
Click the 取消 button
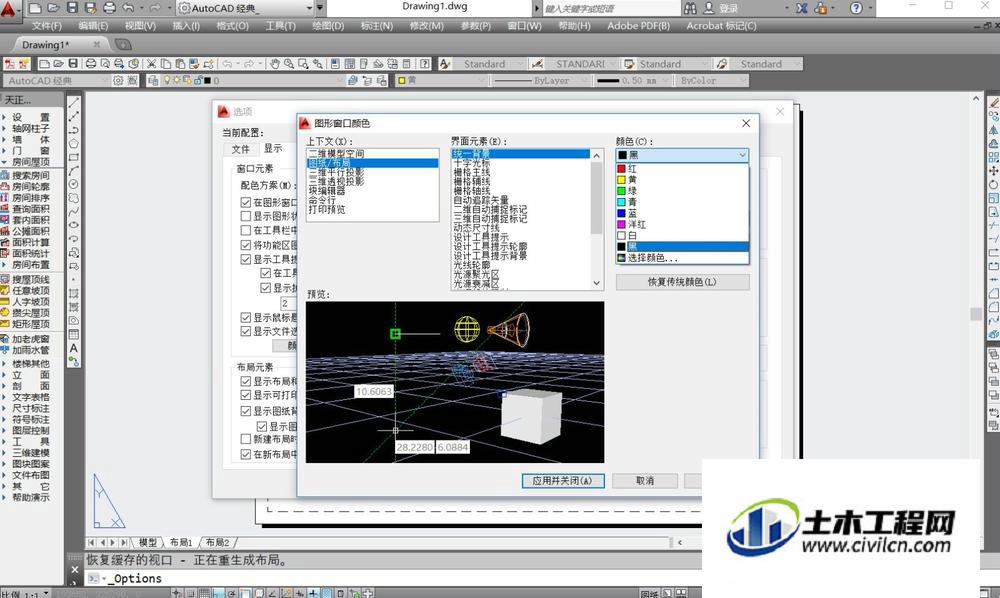point(645,481)
